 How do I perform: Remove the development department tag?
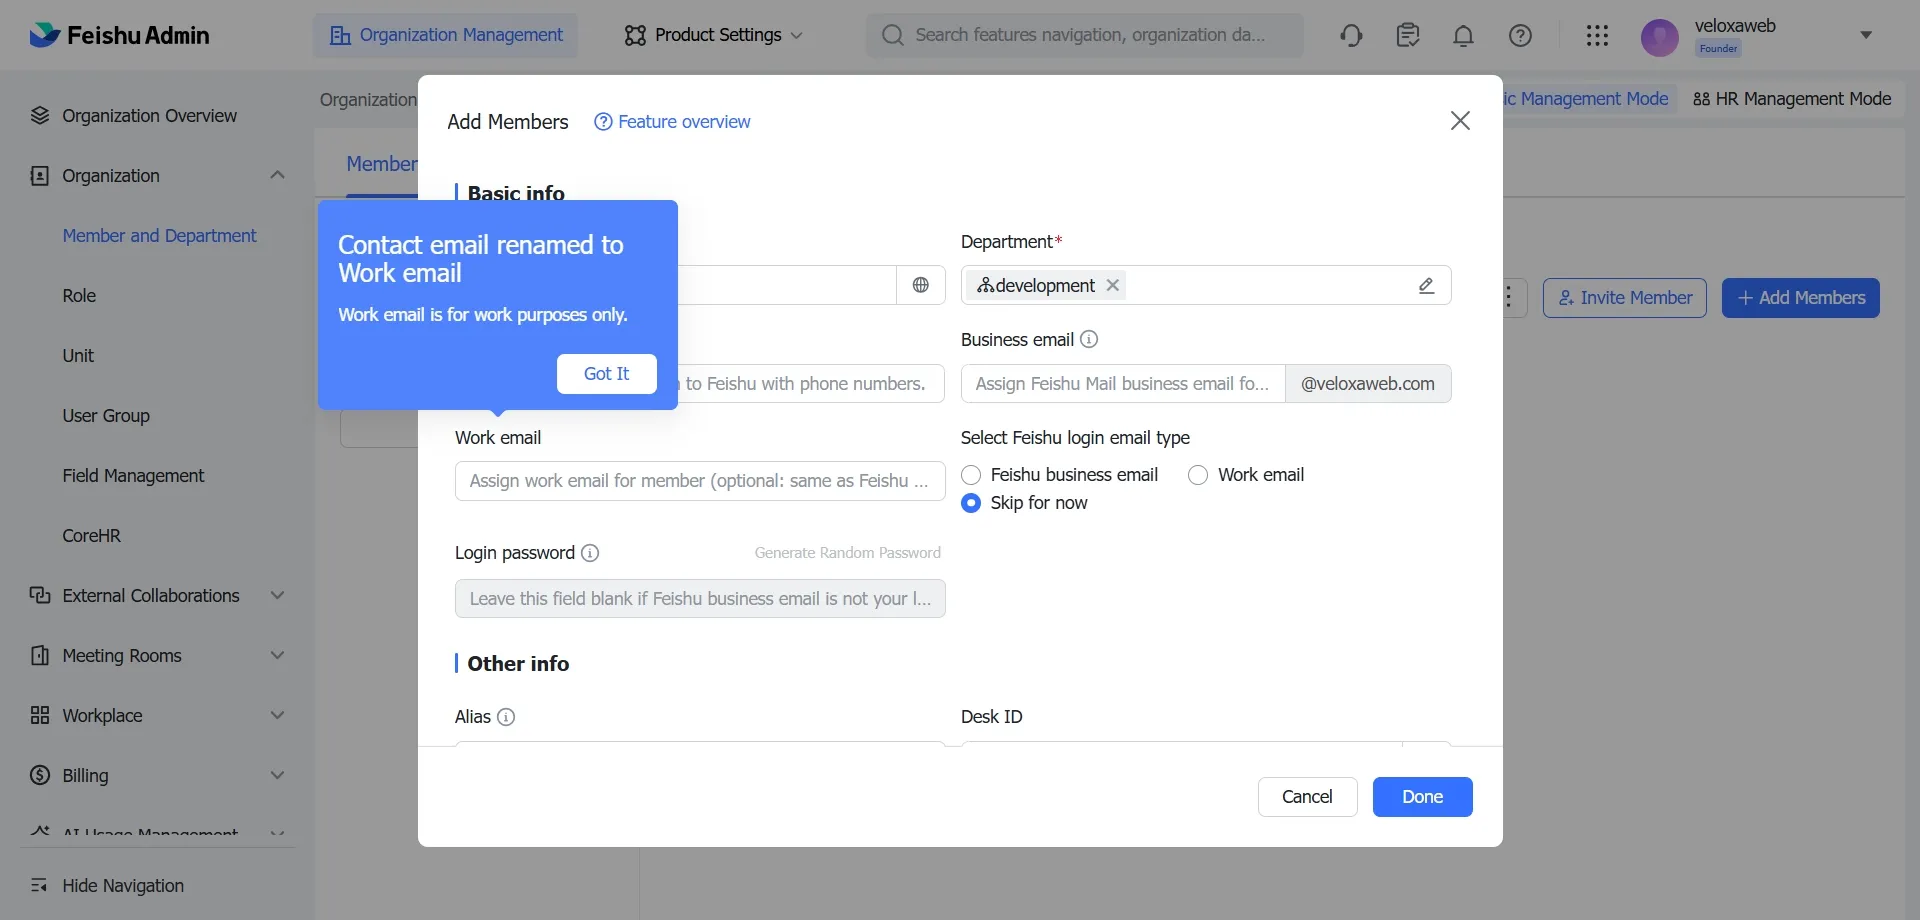pos(1112,286)
